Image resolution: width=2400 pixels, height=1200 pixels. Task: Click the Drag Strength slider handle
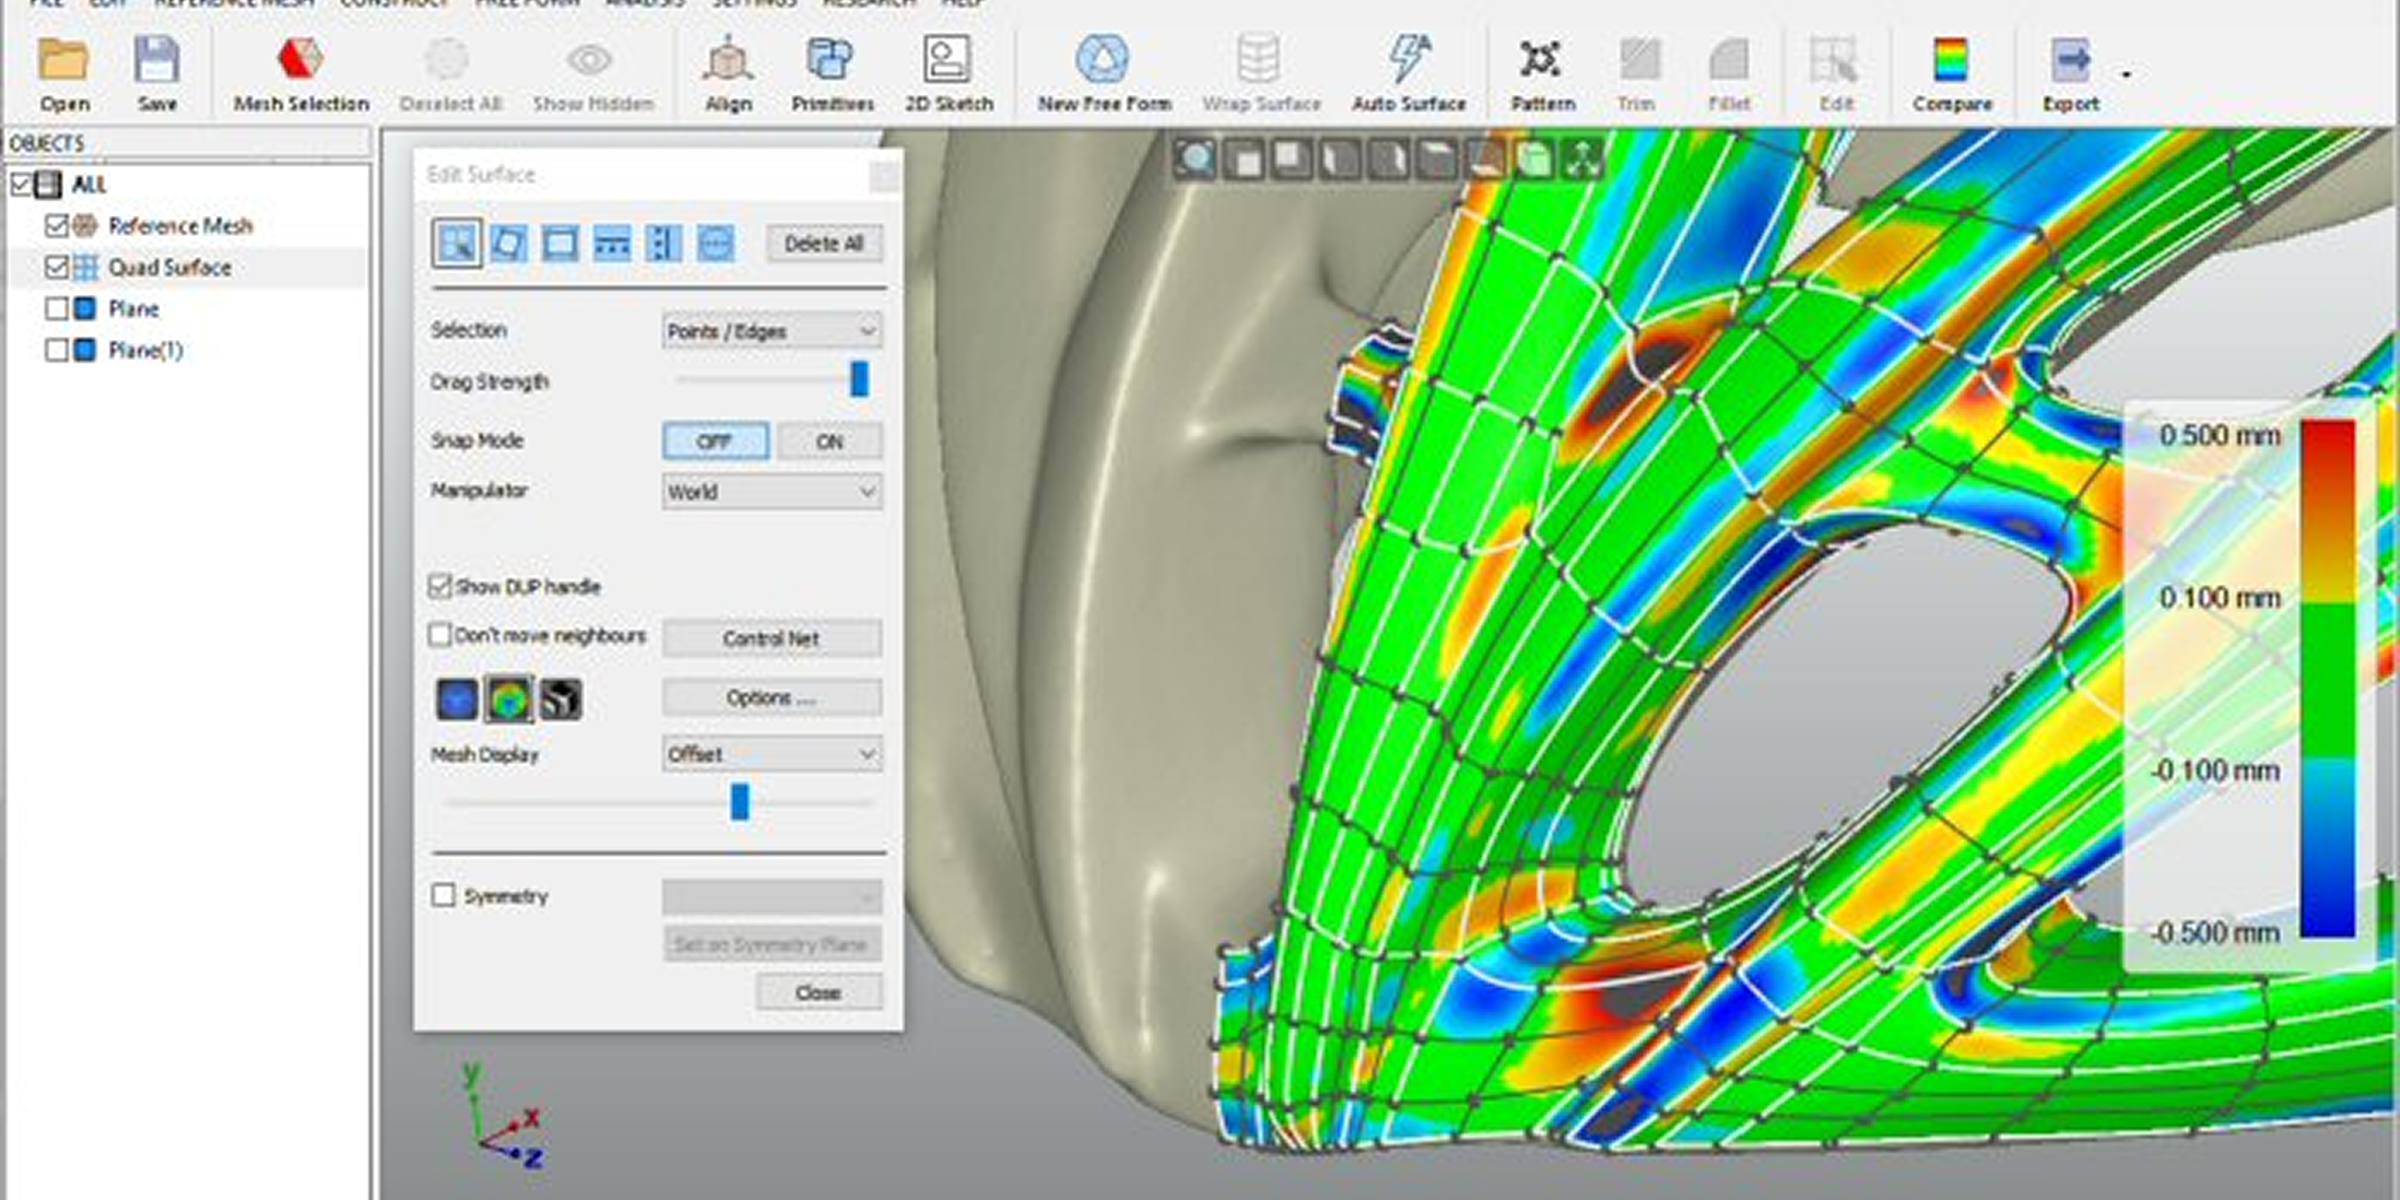coord(859,380)
